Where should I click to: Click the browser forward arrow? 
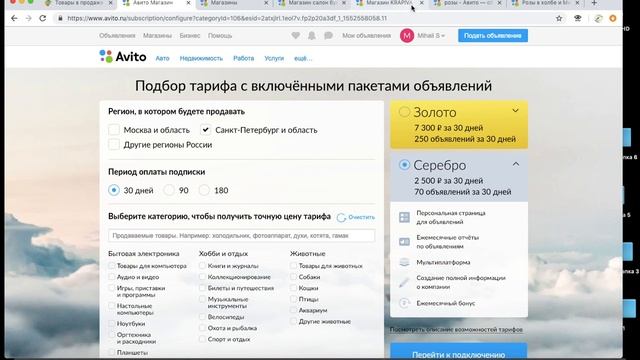(x=29, y=18)
